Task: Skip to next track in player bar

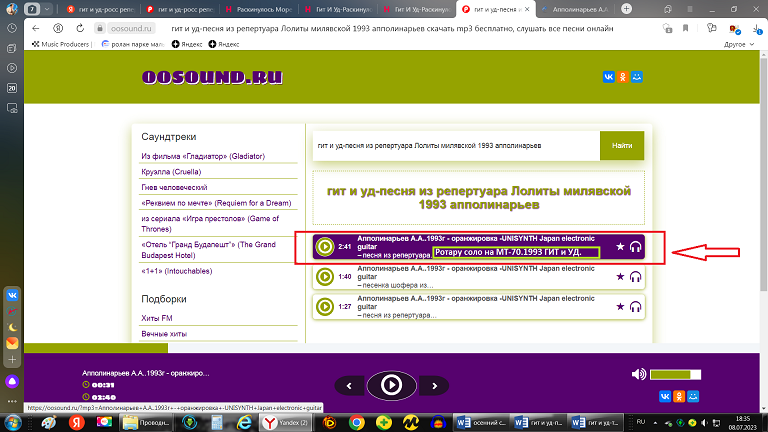Action: [x=434, y=386]
